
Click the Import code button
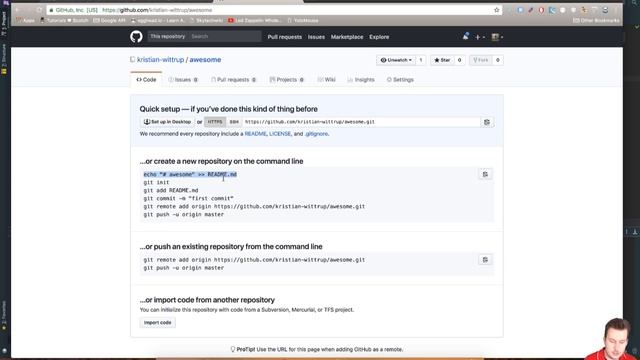pos(158,323)
